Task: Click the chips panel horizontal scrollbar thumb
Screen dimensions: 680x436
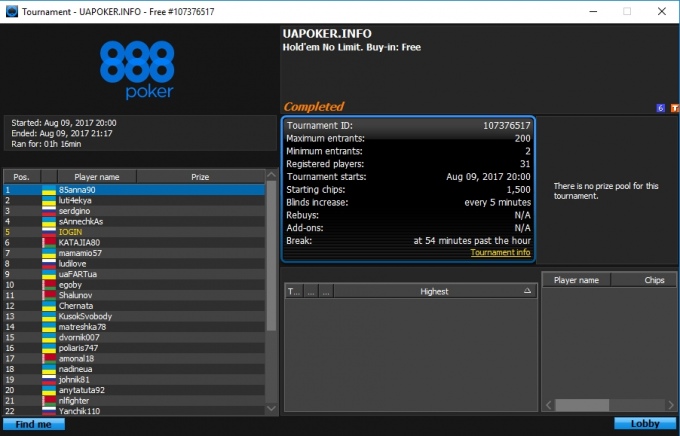Action: point(582,405)
